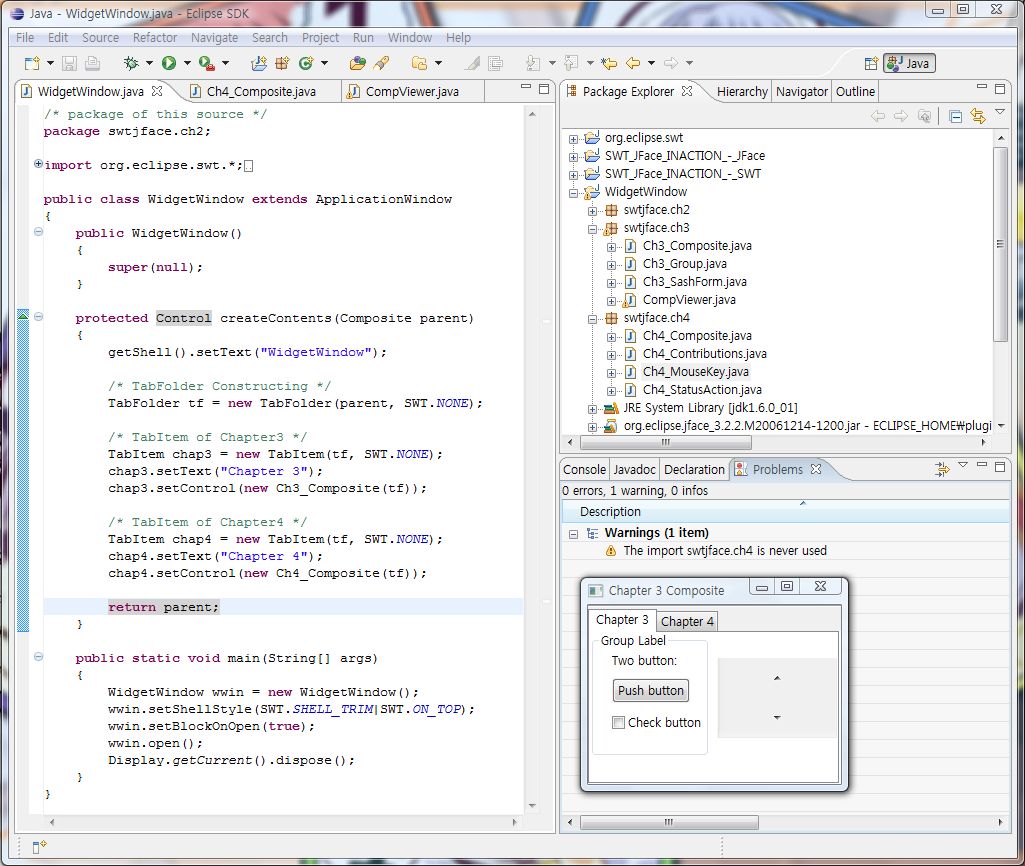The height and width of the screenshot is (866, 1025).
Task: Go to Last Edit Location icon
Action: [x=609, y=63]
